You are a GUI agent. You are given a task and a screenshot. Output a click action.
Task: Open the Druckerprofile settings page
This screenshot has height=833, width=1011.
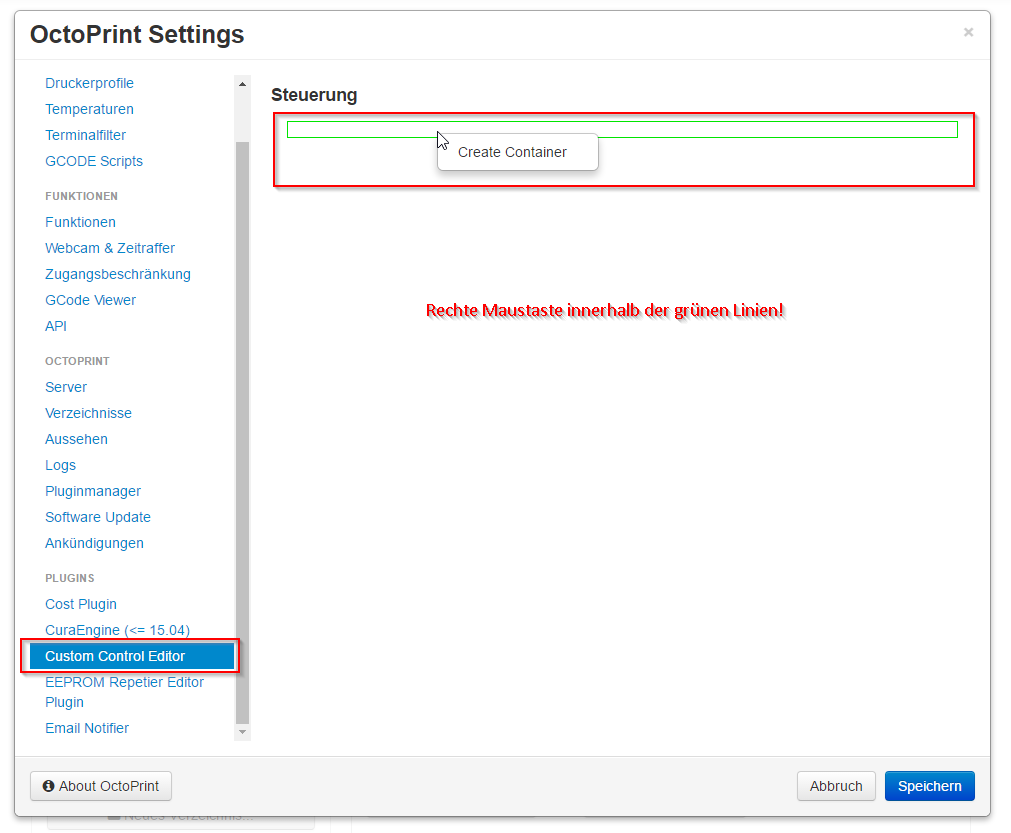pyautogui.click(x=89, y=83)
